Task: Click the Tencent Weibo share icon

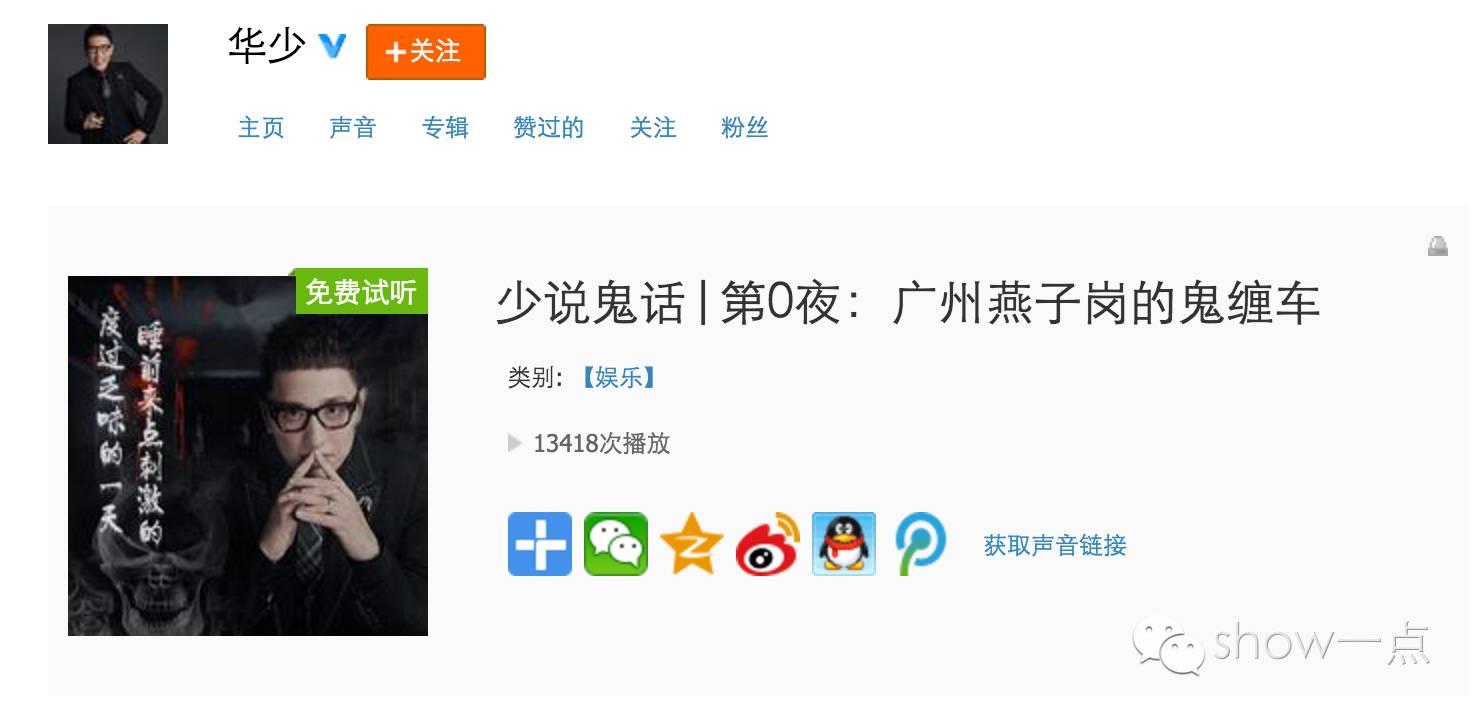Action: 920,544
